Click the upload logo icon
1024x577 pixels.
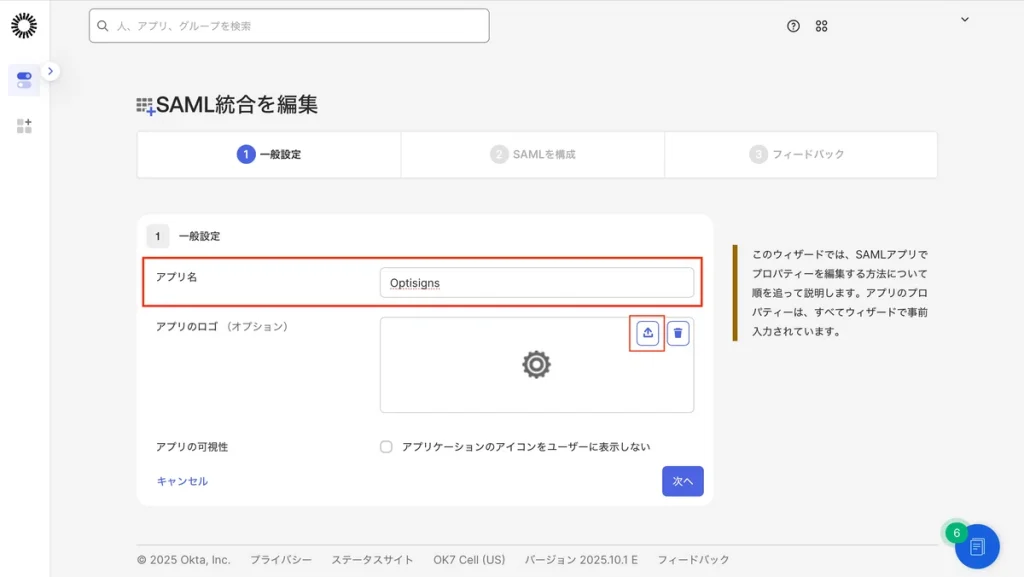pyautogui.click(x=648, y=333)
